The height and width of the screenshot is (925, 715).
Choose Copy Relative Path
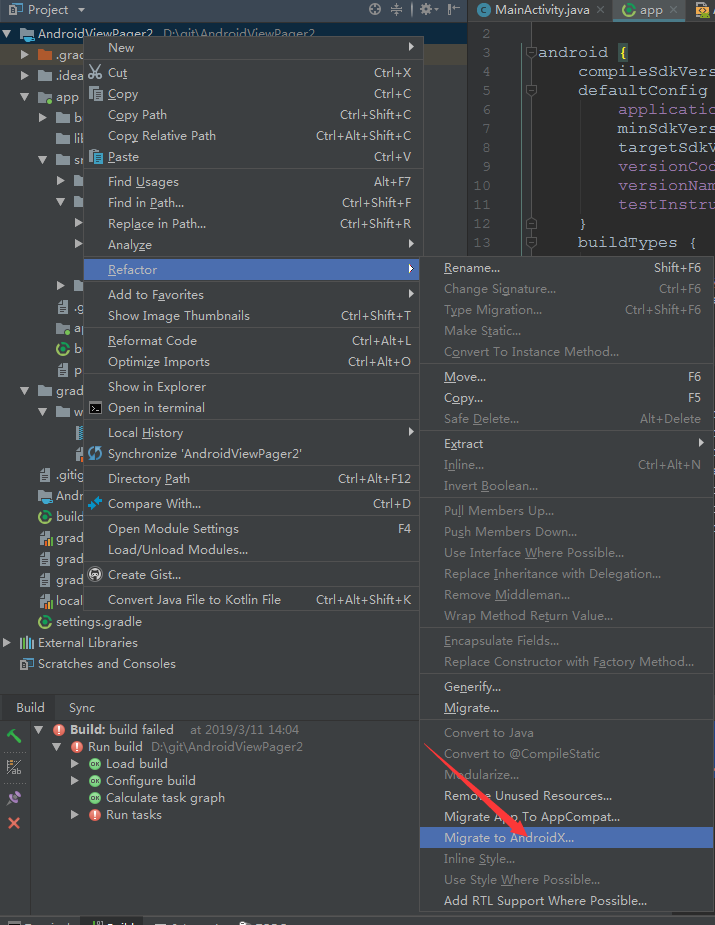coord(254,136)
